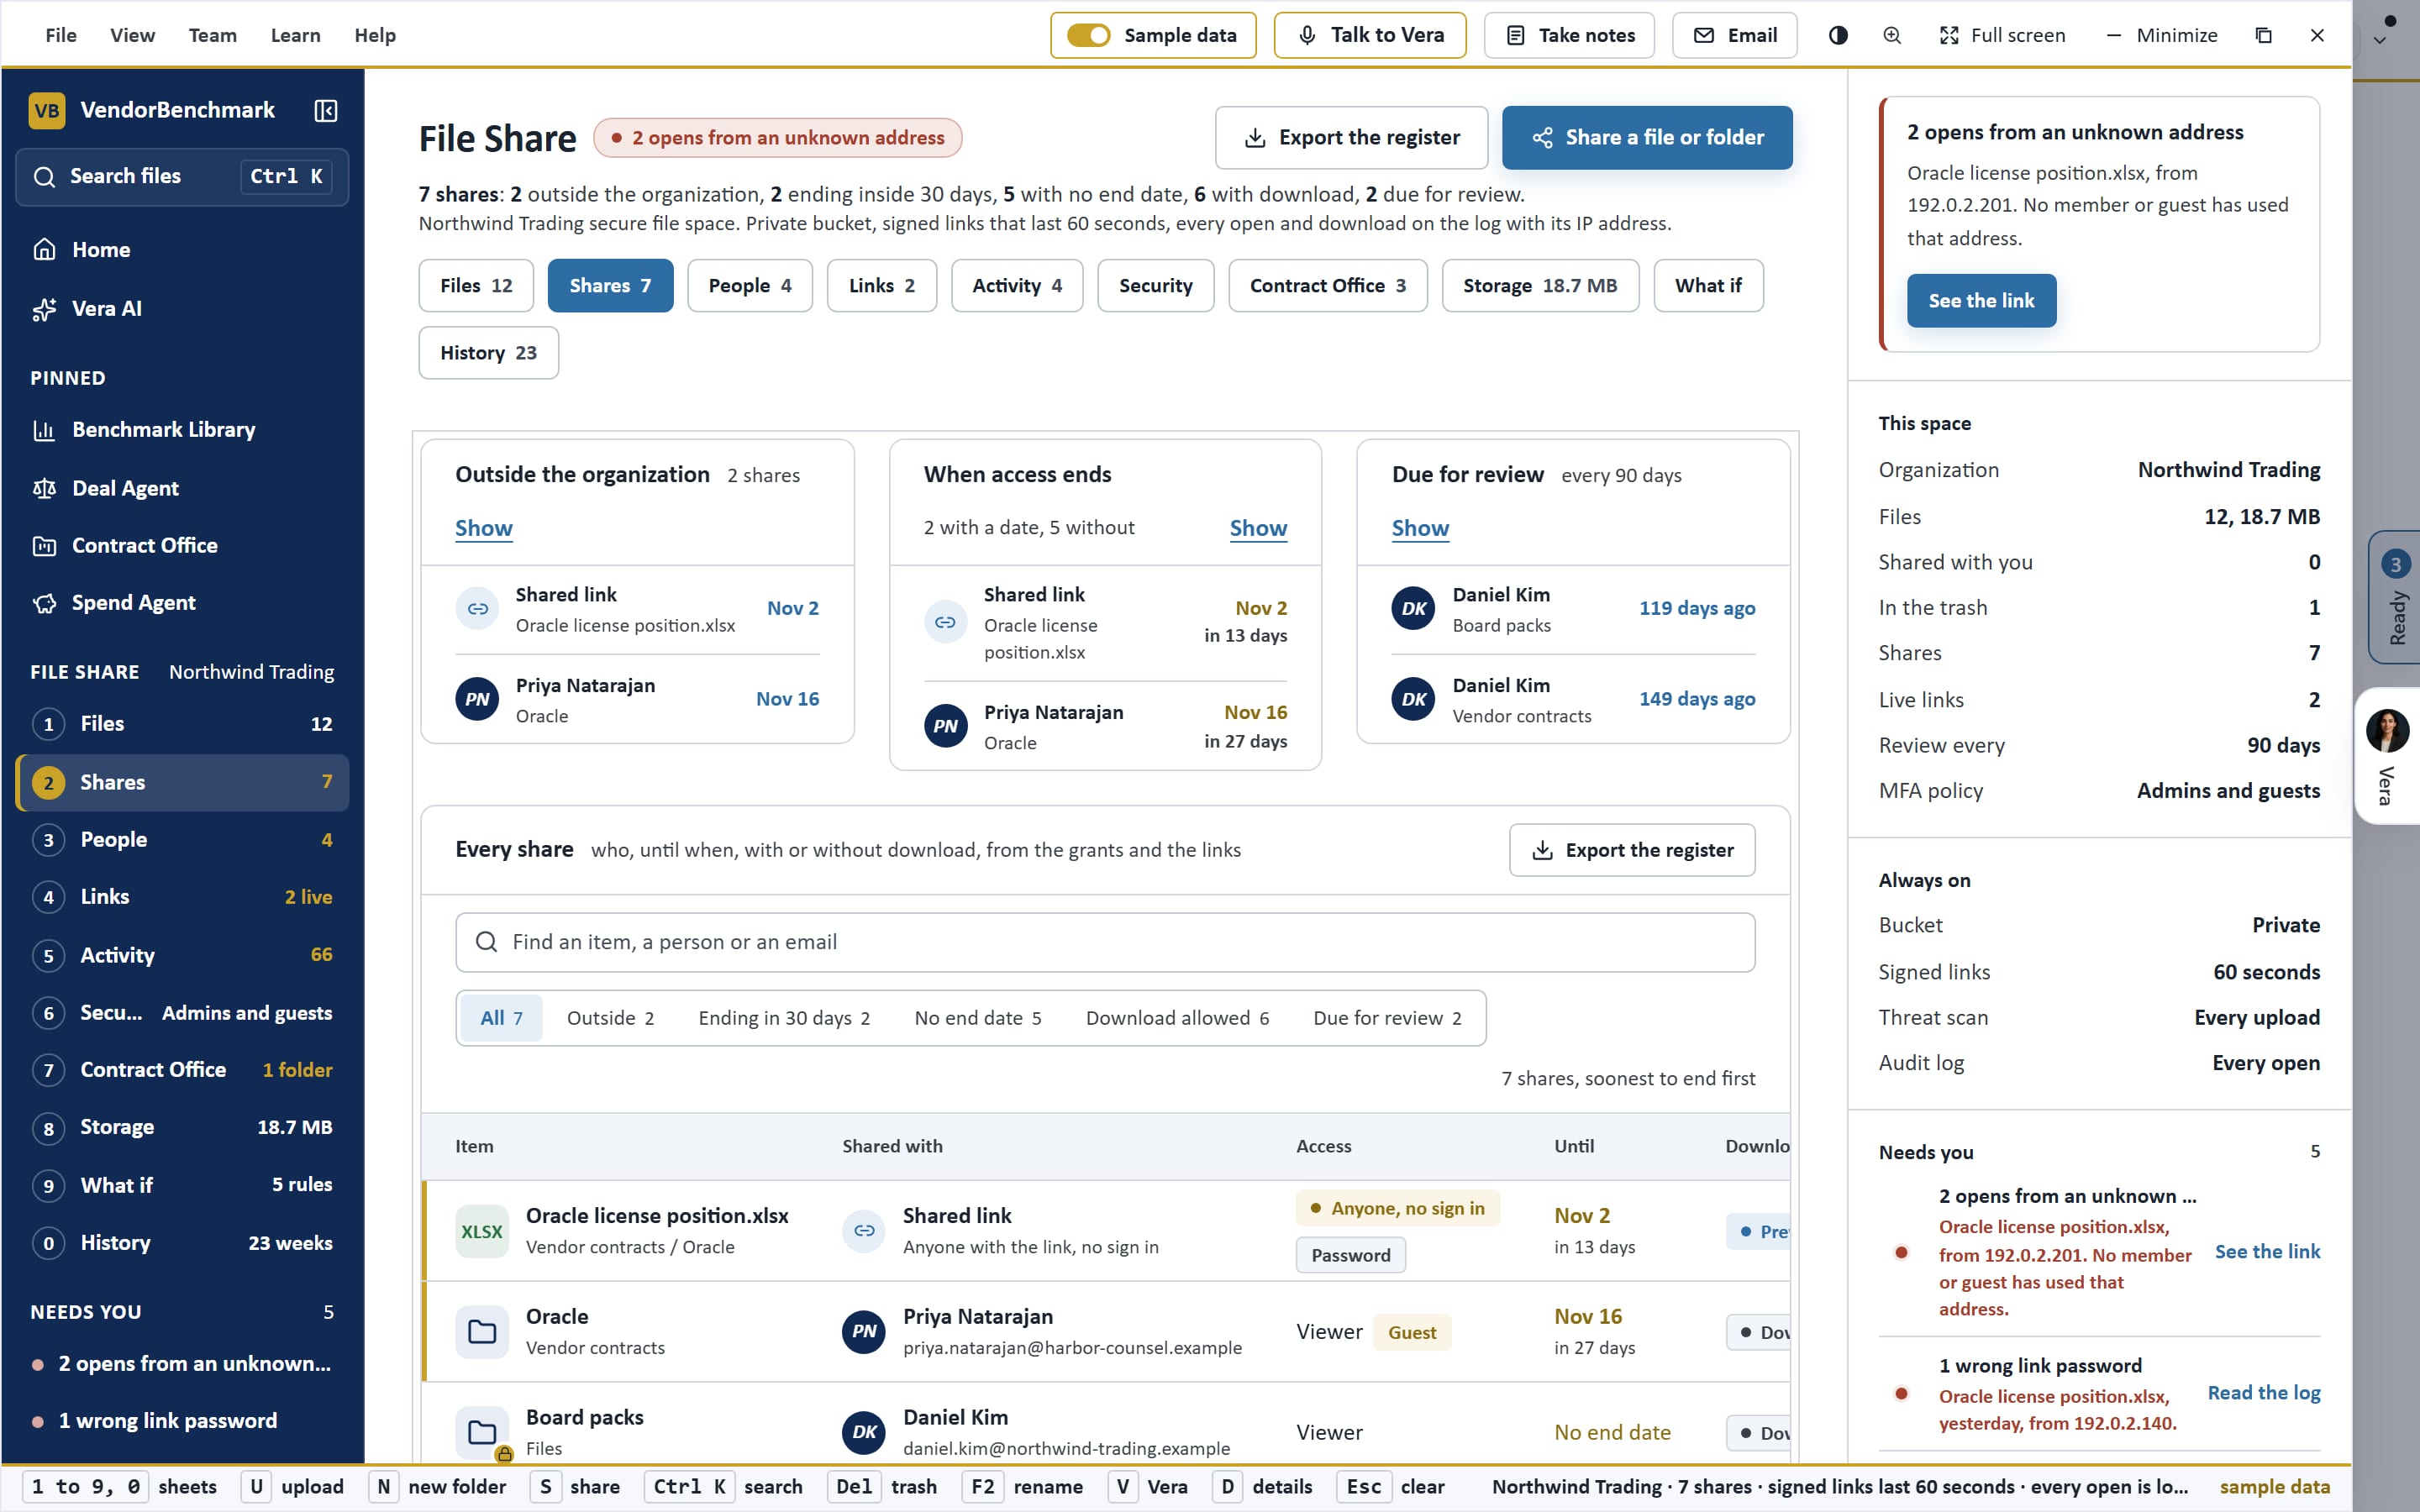The height and width of the screenshot is (1512, 2420).
Task: Switch to the Security tab
Action: [x=1155, y=286]
